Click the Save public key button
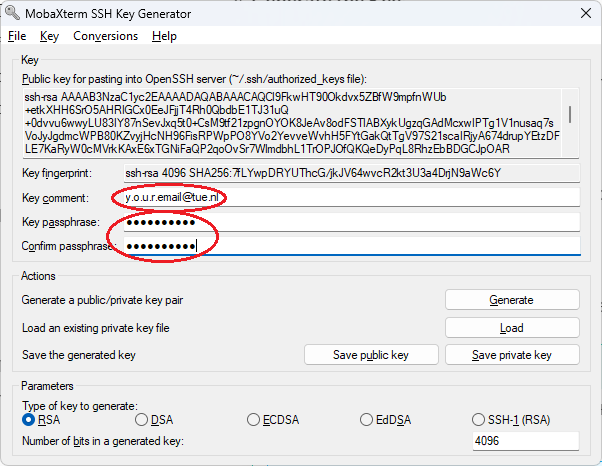The height and width of the screenshot is (466, 602). click(x=371, y=355)
